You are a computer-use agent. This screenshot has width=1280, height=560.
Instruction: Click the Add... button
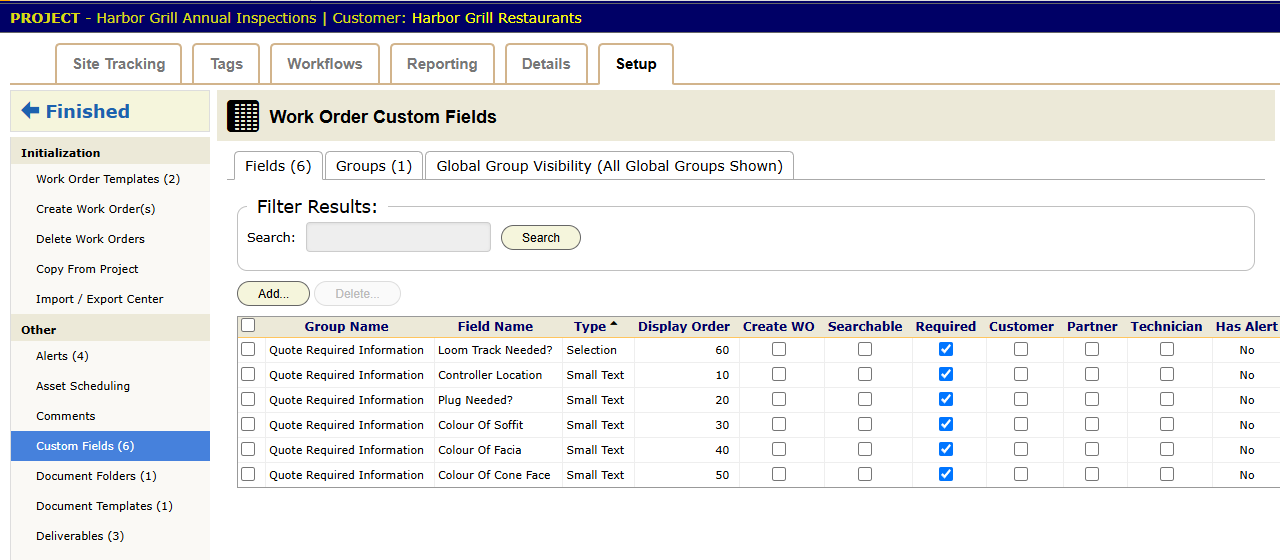pos(273,293)
